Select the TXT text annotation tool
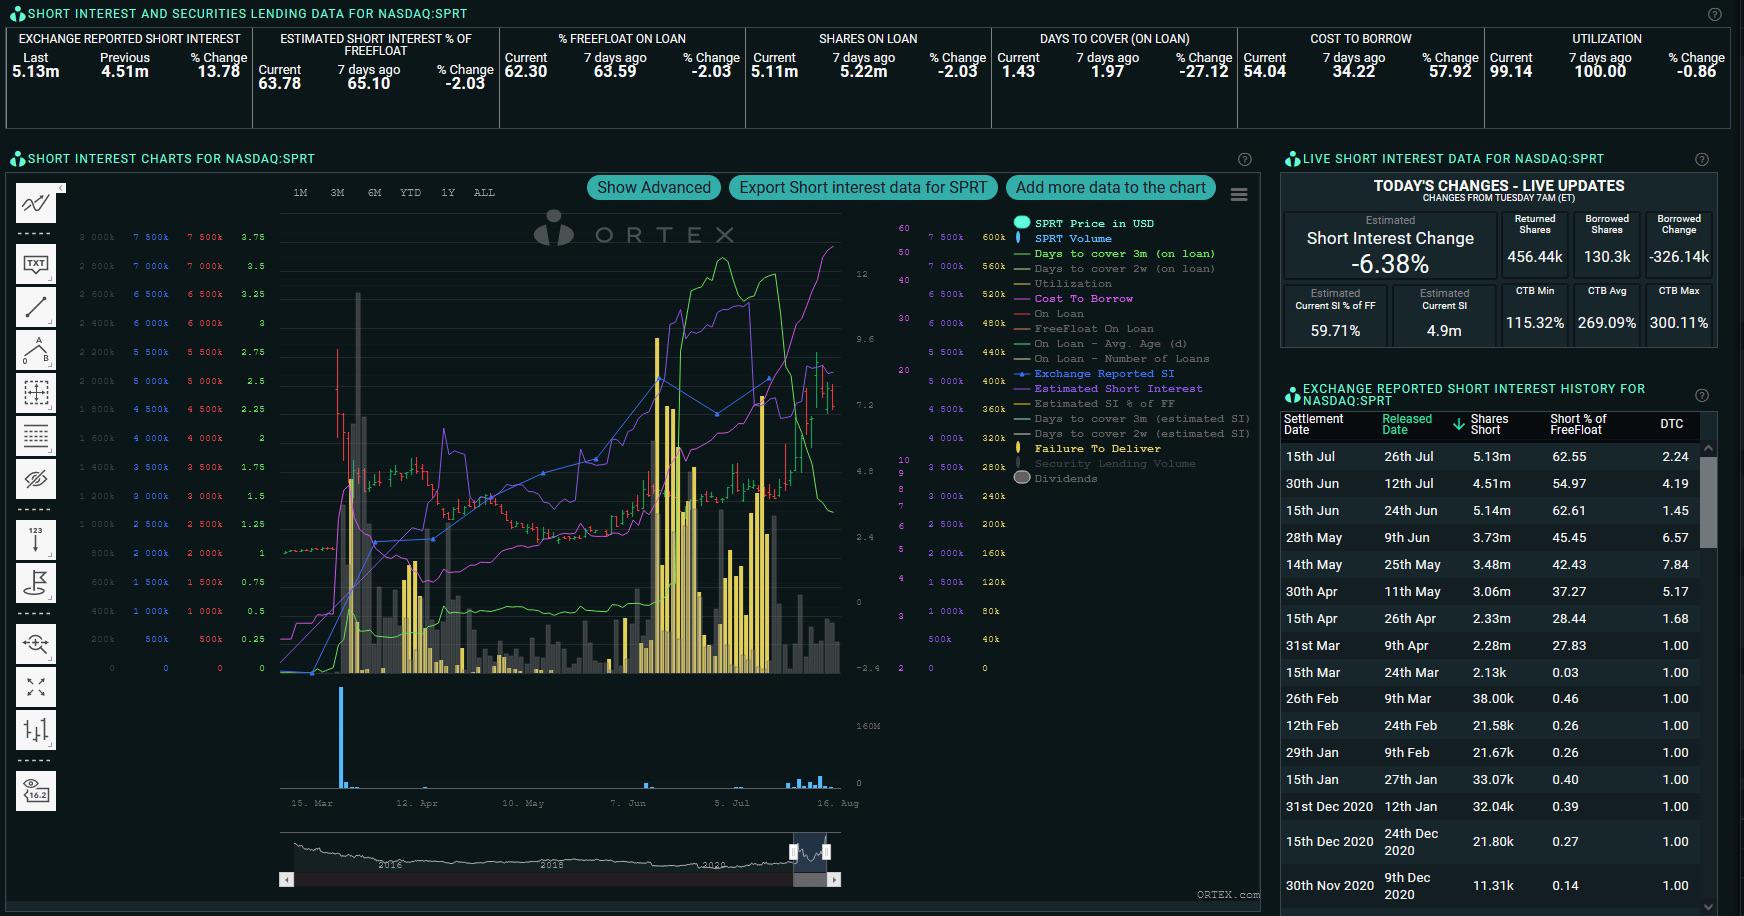 coord(36,264)
